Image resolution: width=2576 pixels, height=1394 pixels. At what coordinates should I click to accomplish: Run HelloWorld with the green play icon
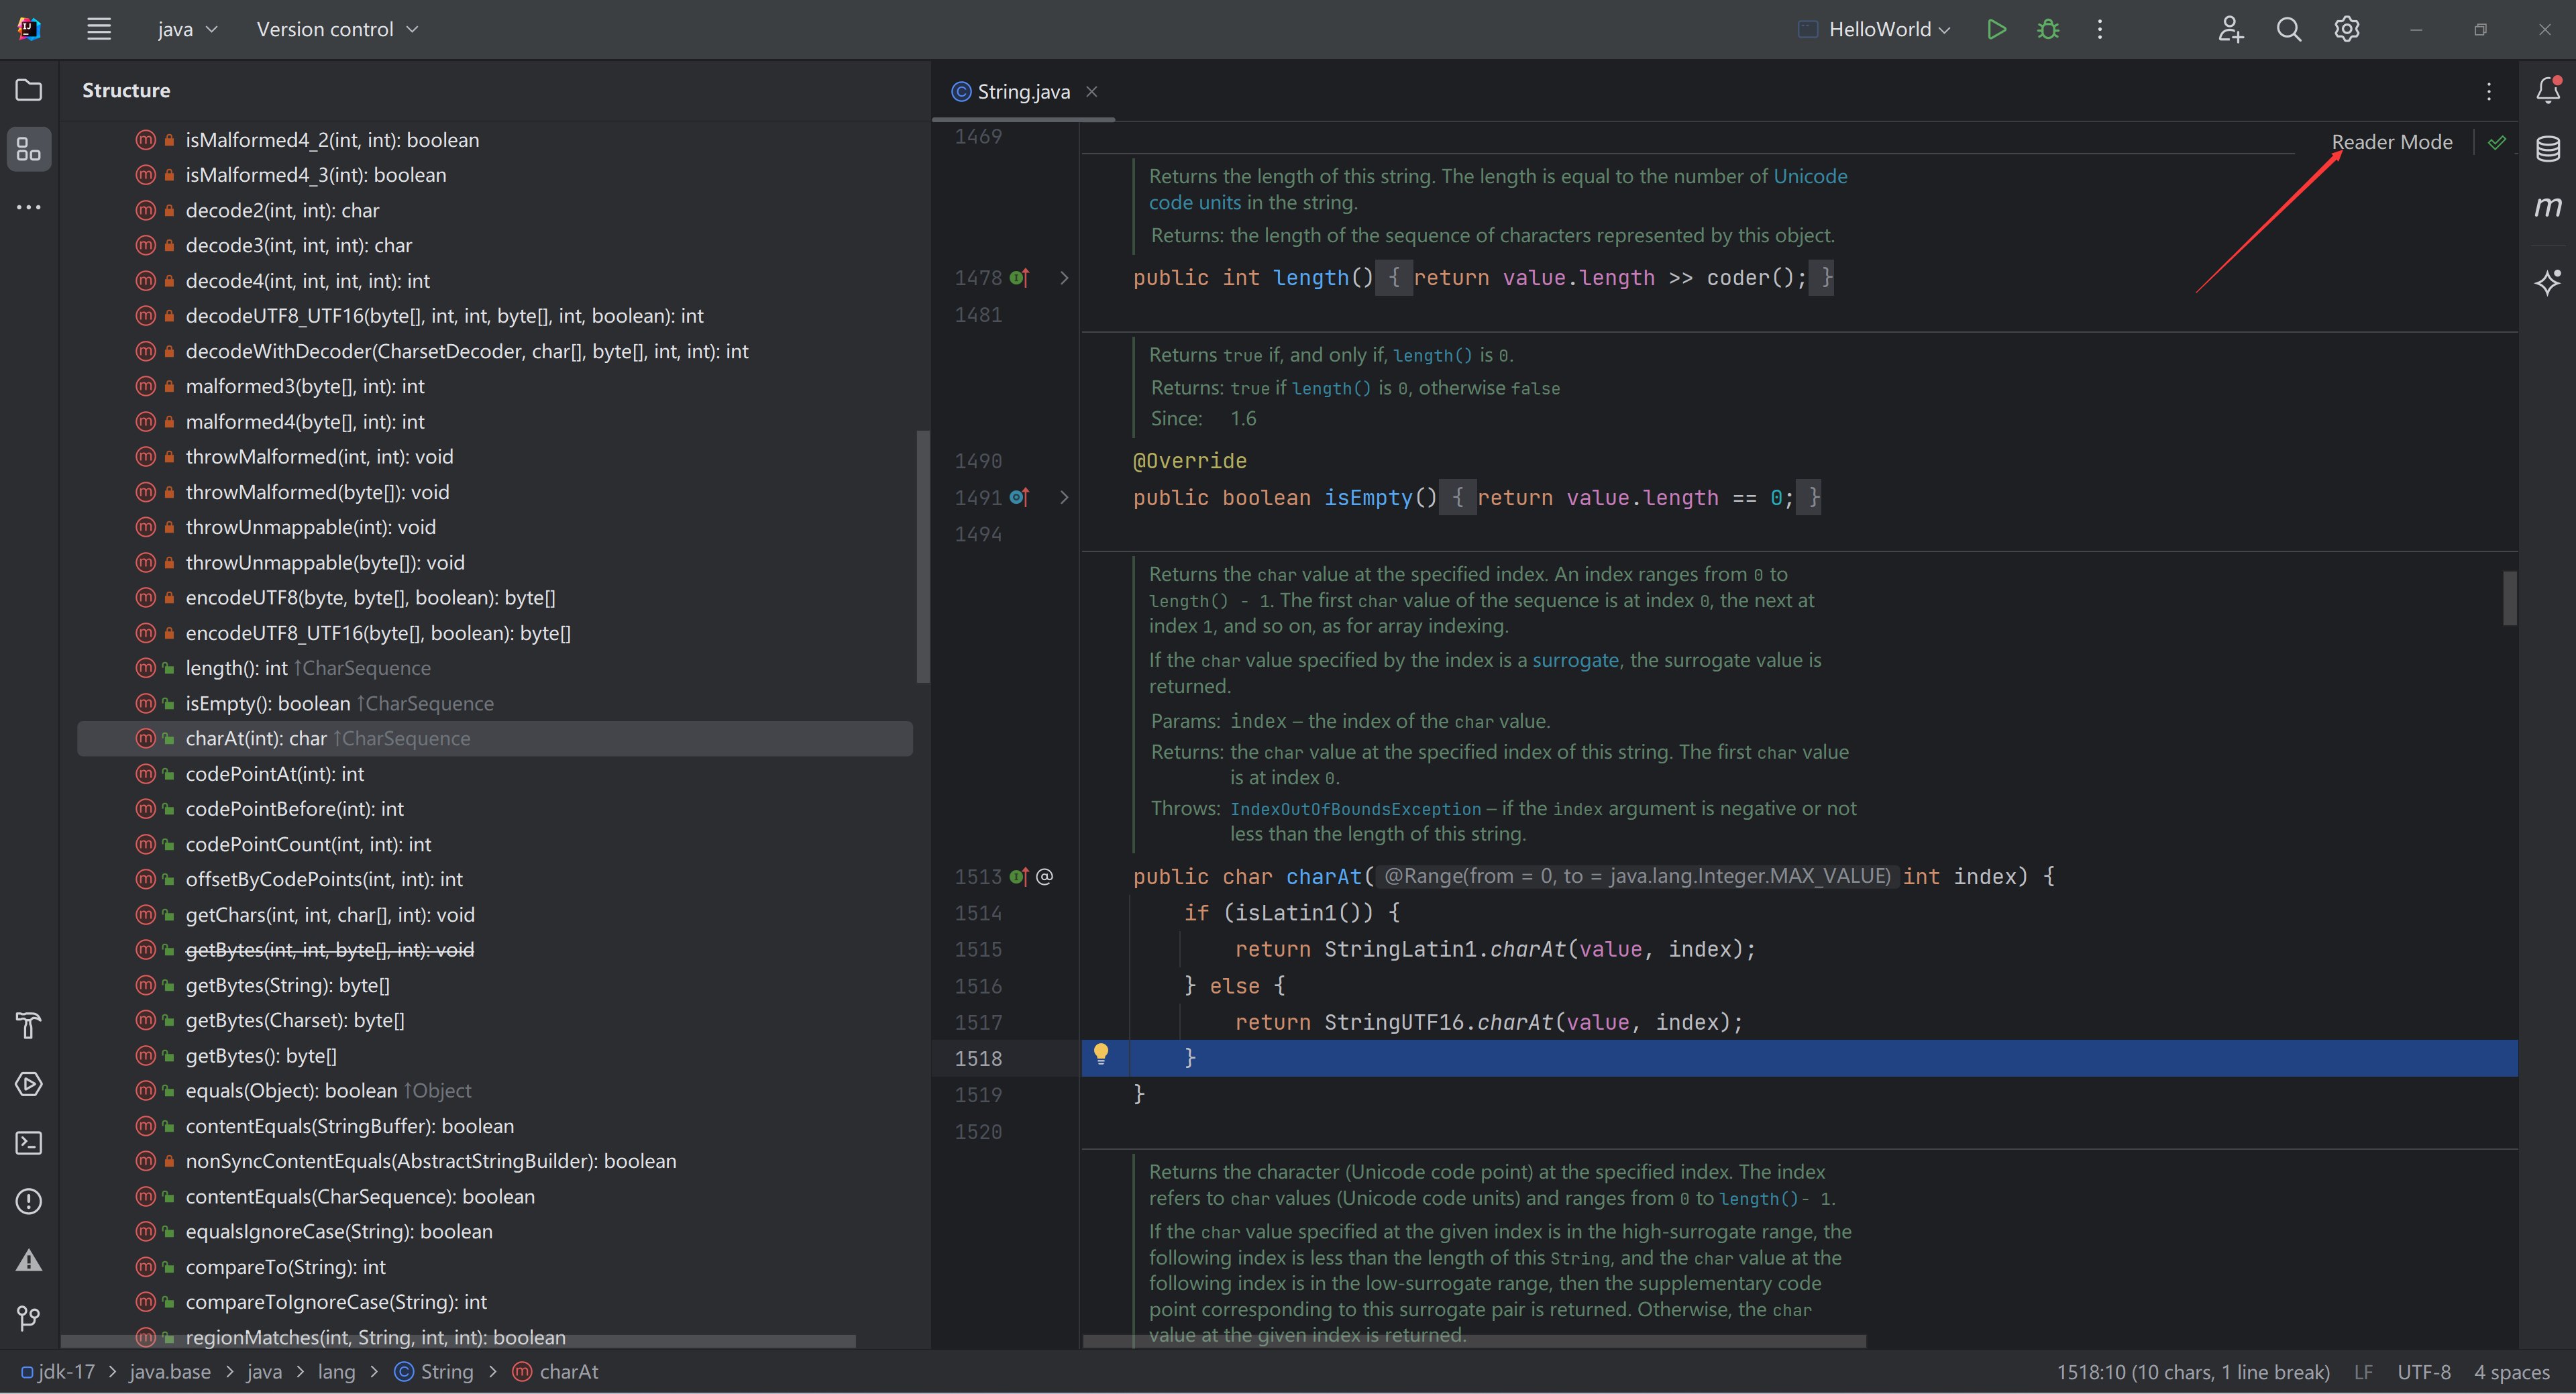1996,29
